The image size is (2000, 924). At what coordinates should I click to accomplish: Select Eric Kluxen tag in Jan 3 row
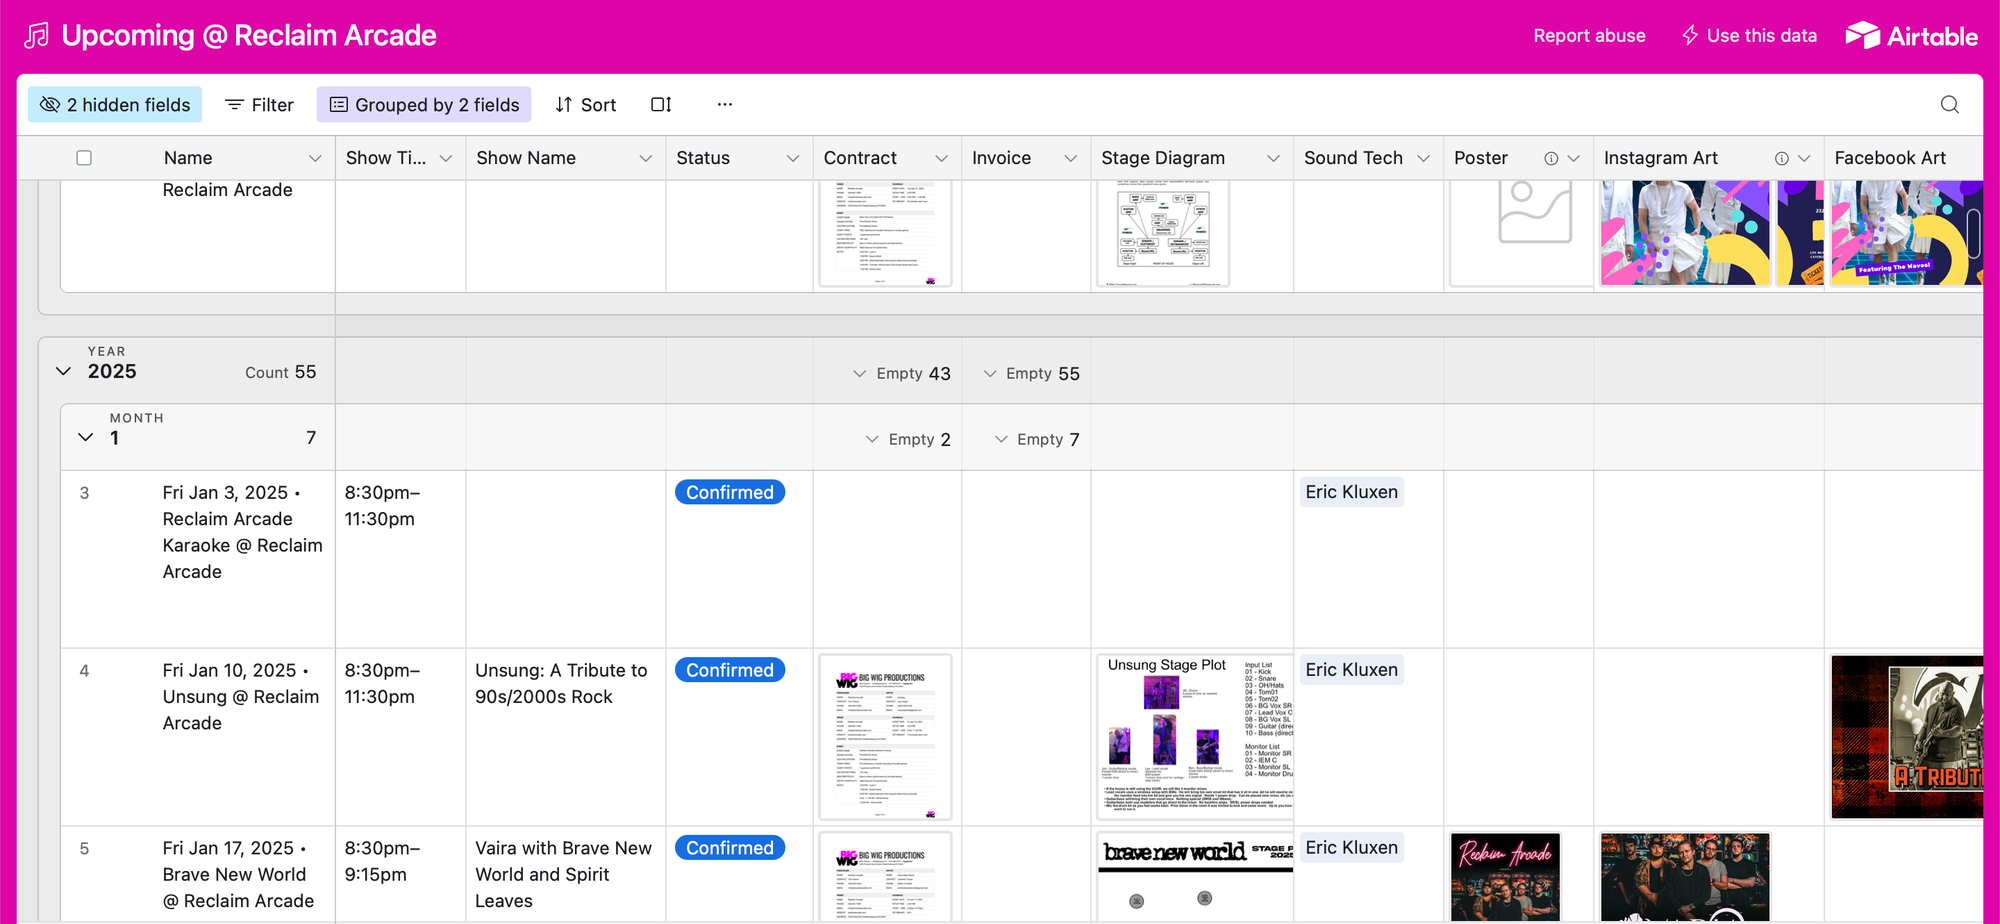pos(1351,492)
